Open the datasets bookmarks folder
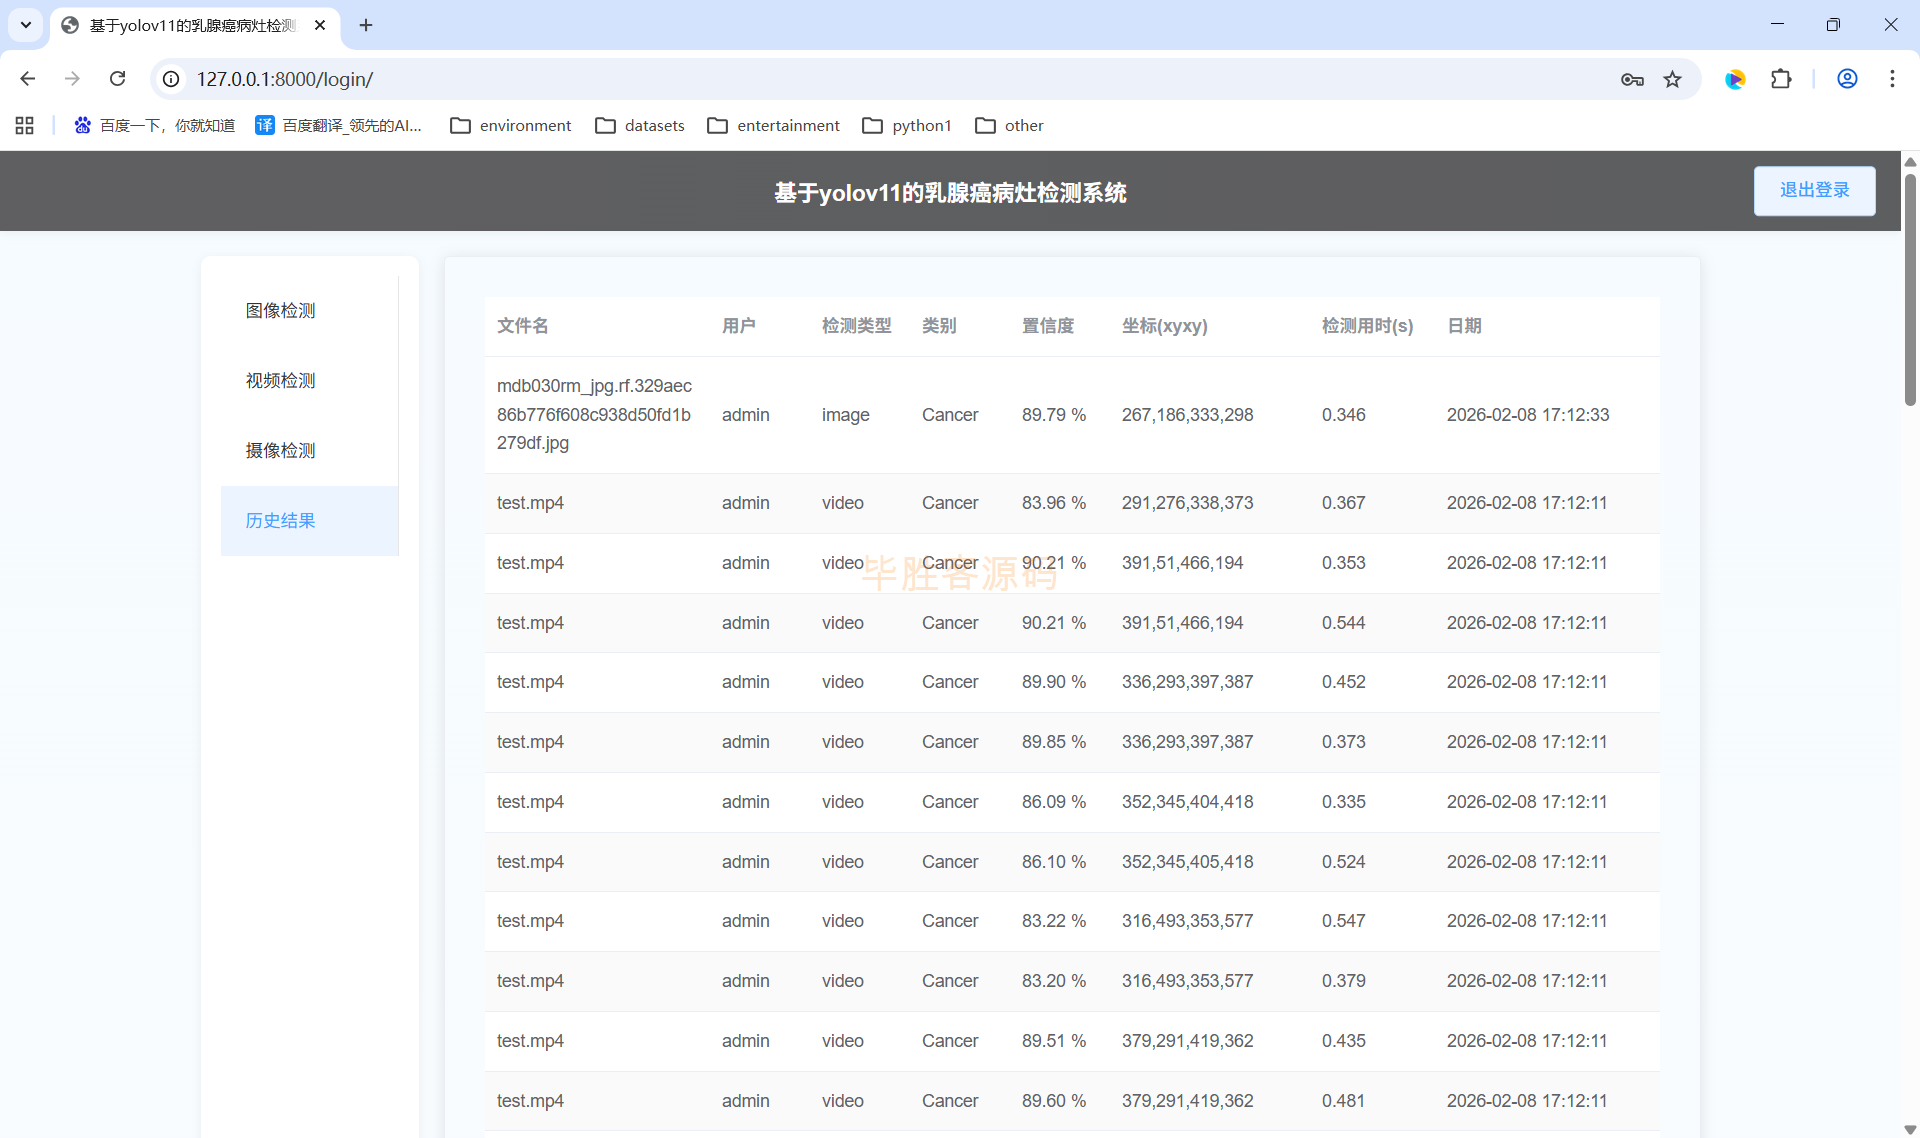 [640, 125]
